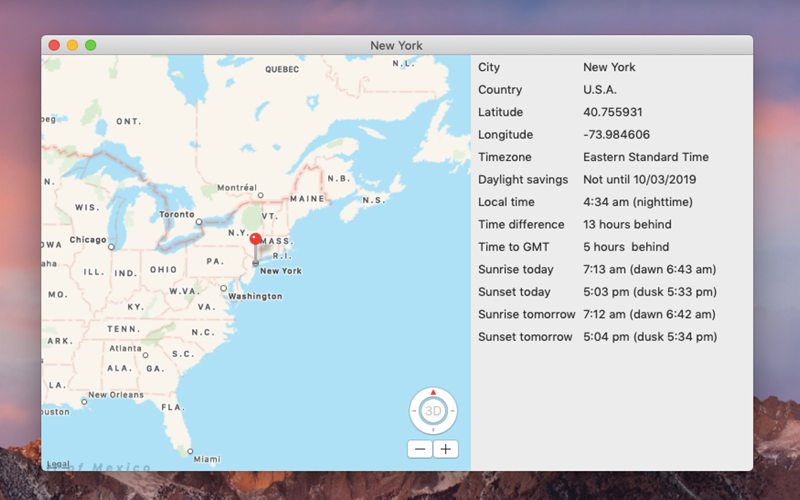
Task: Select the Washington city marker
Action: (x=223, y=288)
